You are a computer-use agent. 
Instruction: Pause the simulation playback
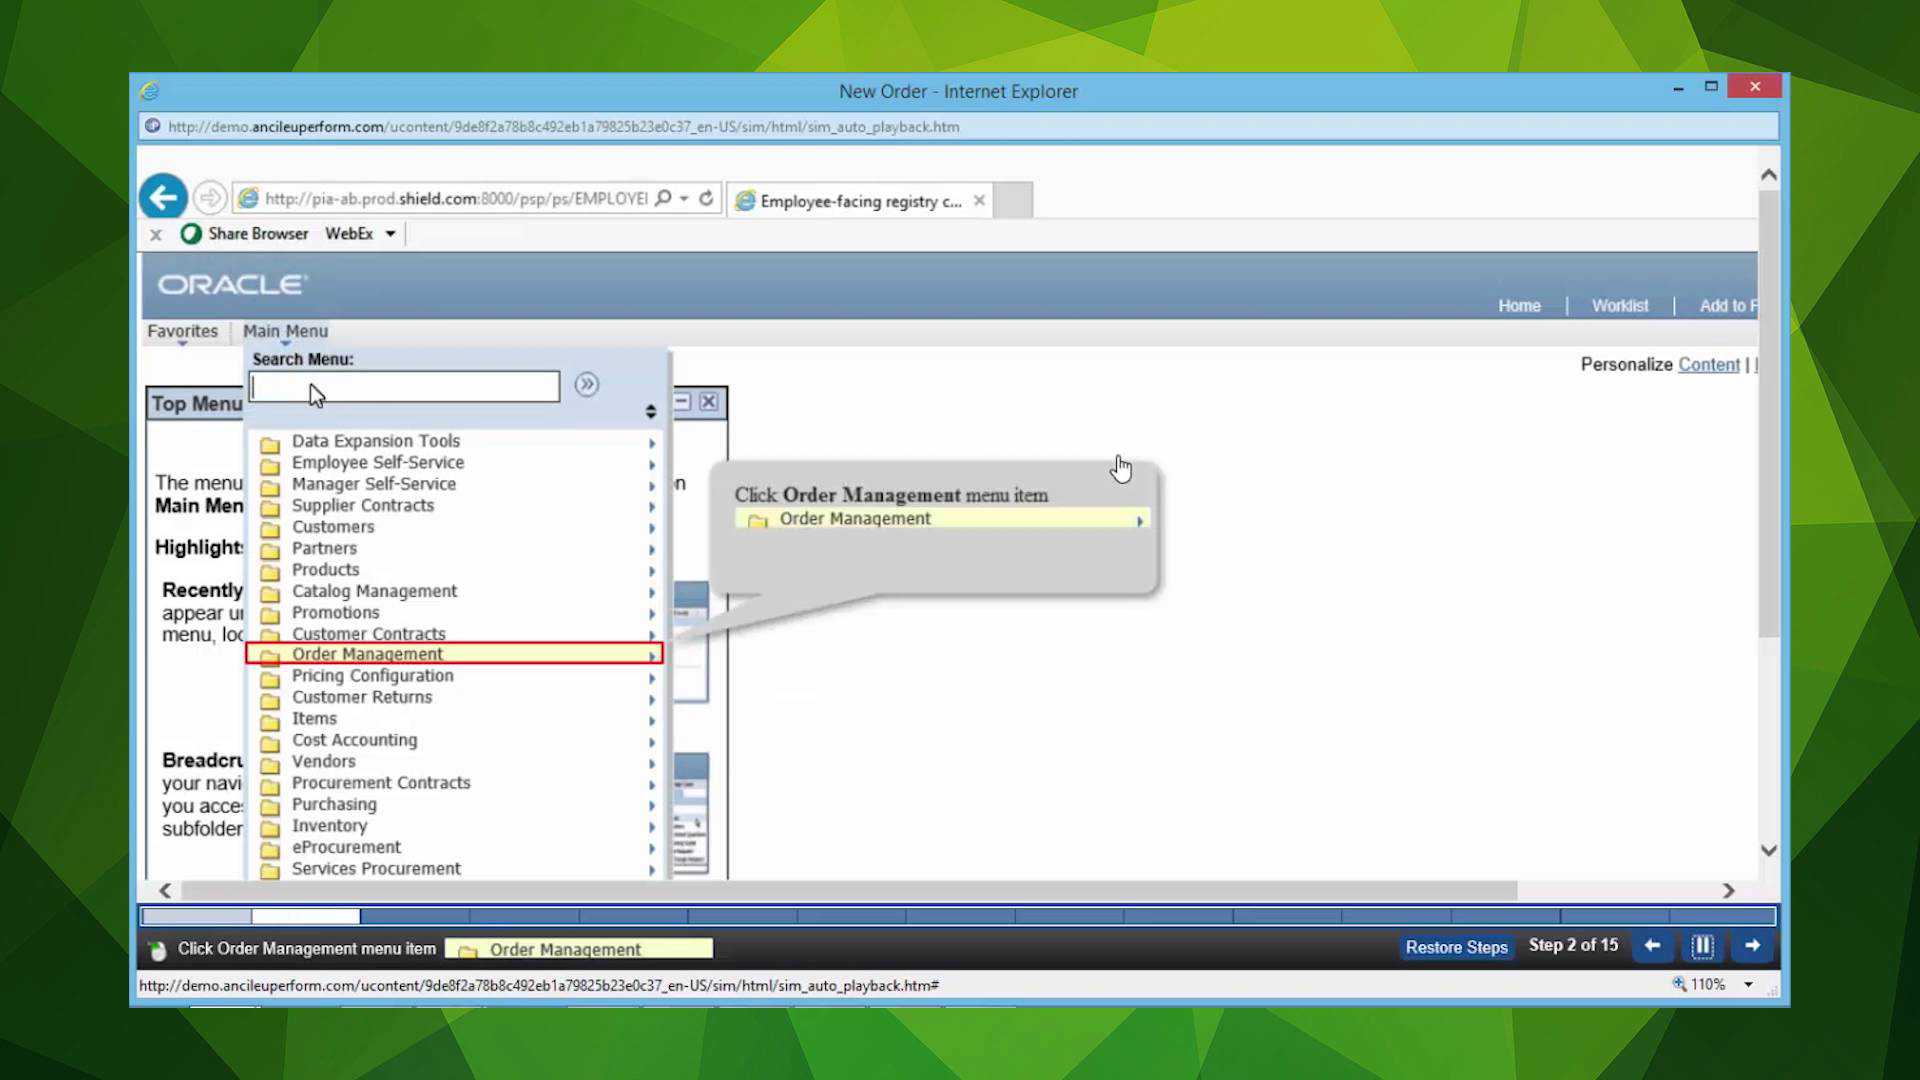(1702, 945)
